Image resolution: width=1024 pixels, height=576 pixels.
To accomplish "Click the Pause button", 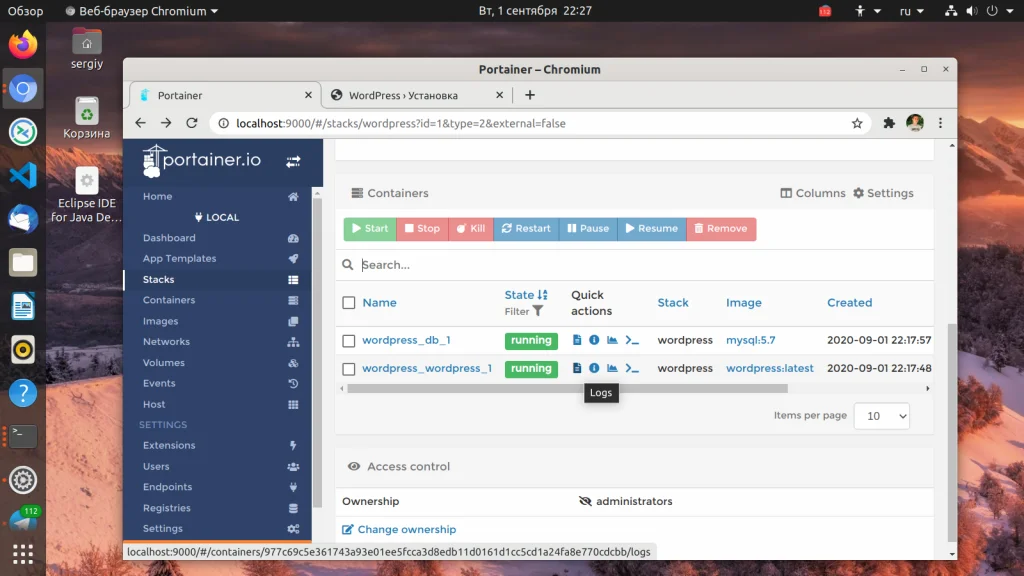I will tap(588, 229).
